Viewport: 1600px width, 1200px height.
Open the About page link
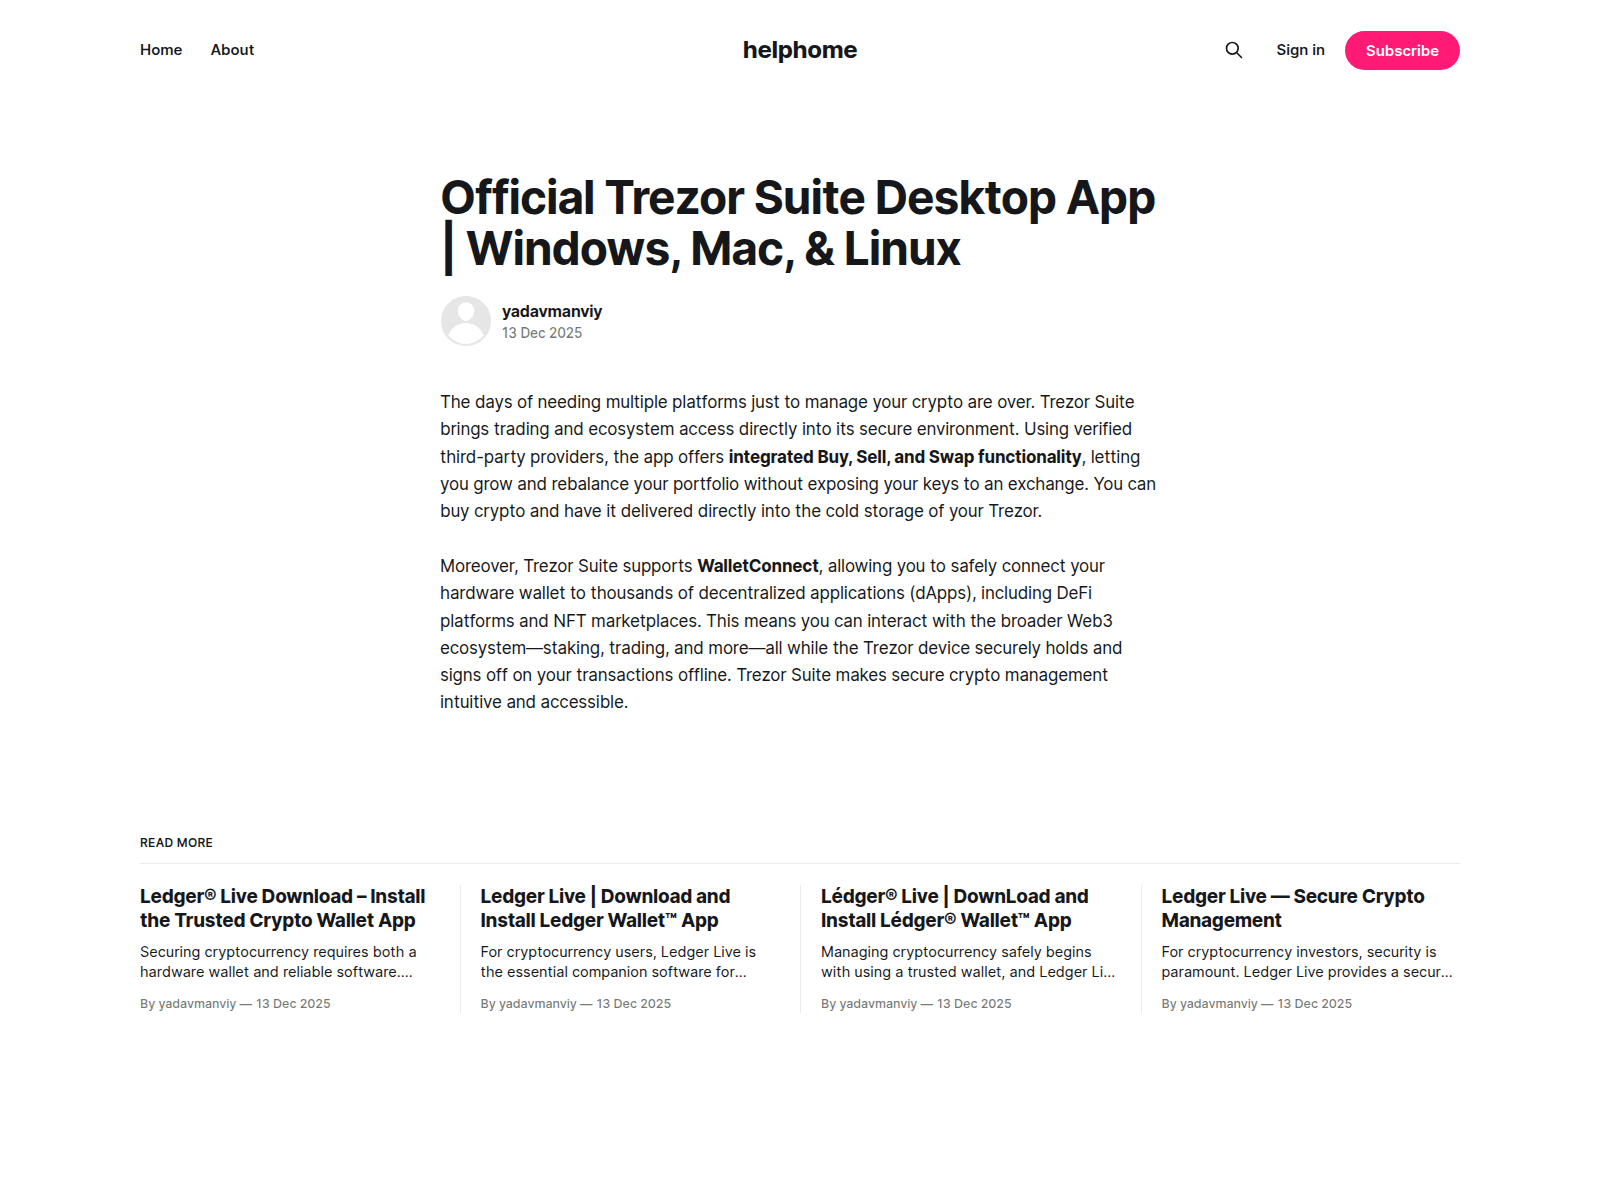(x=232, y=50)
